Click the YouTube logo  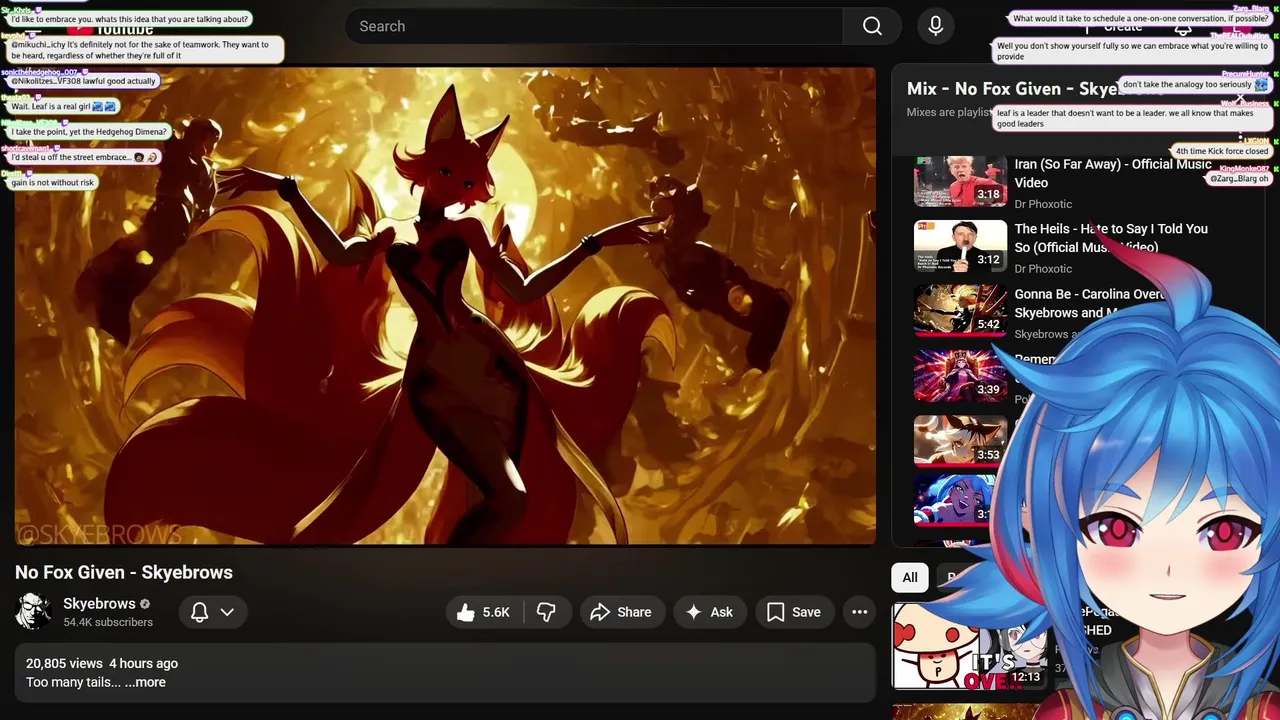(x=110, y=27)
